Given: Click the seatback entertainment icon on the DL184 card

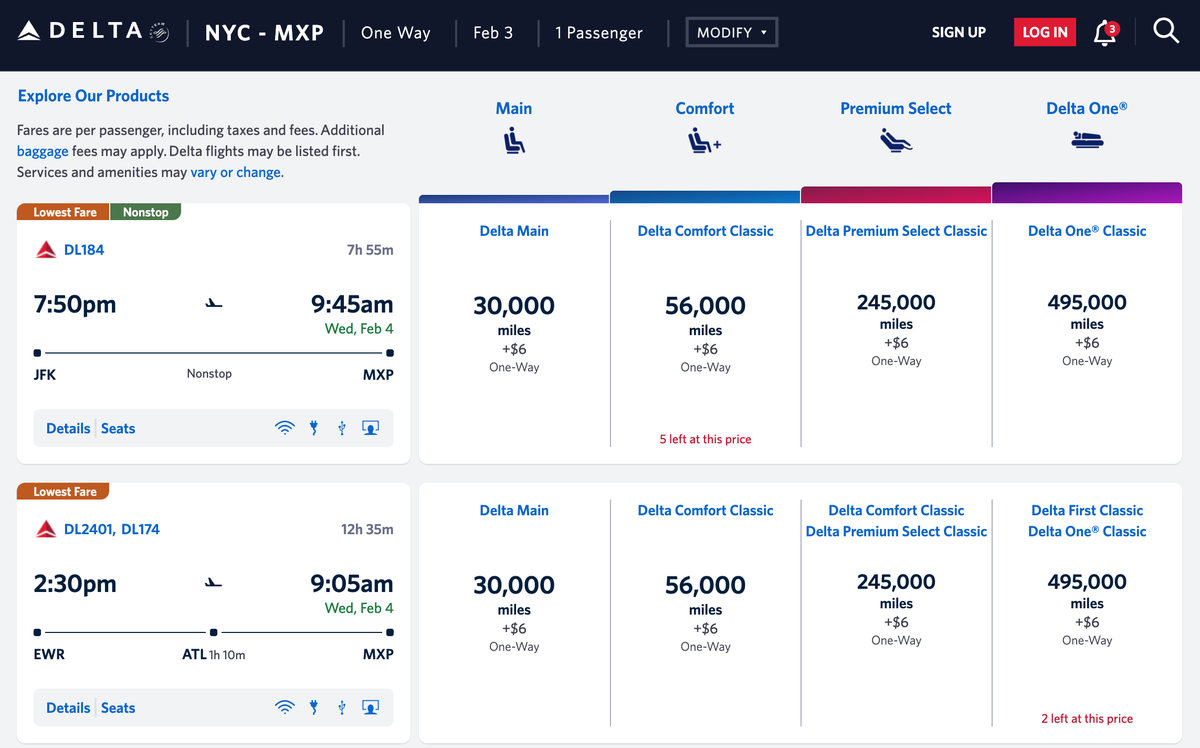Looking at the screenshot, I should point(370,427).
